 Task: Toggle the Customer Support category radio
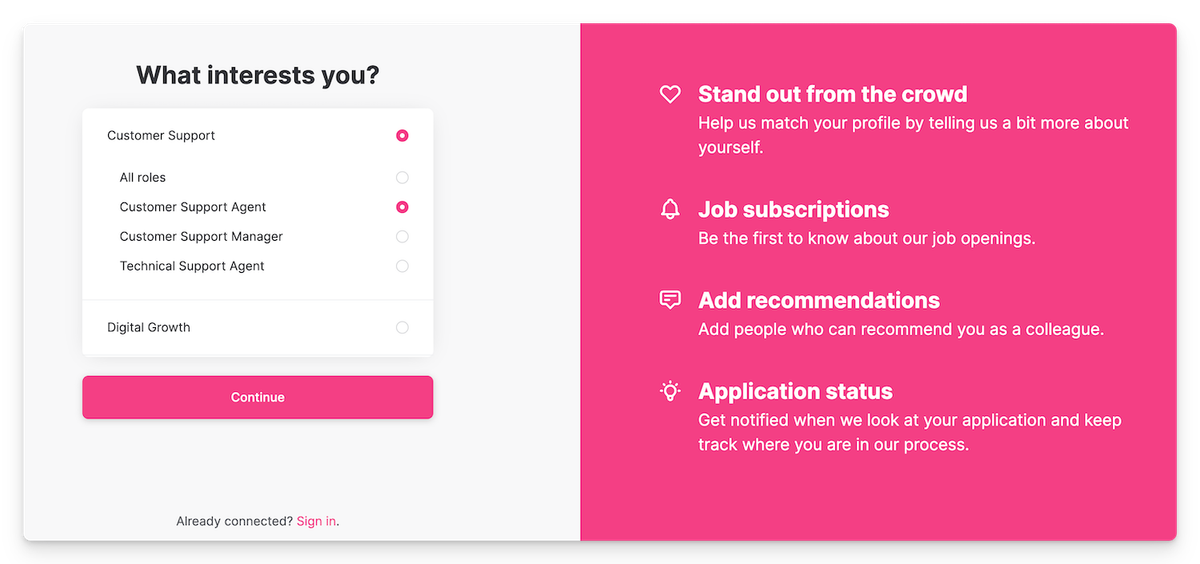[402, 135]
